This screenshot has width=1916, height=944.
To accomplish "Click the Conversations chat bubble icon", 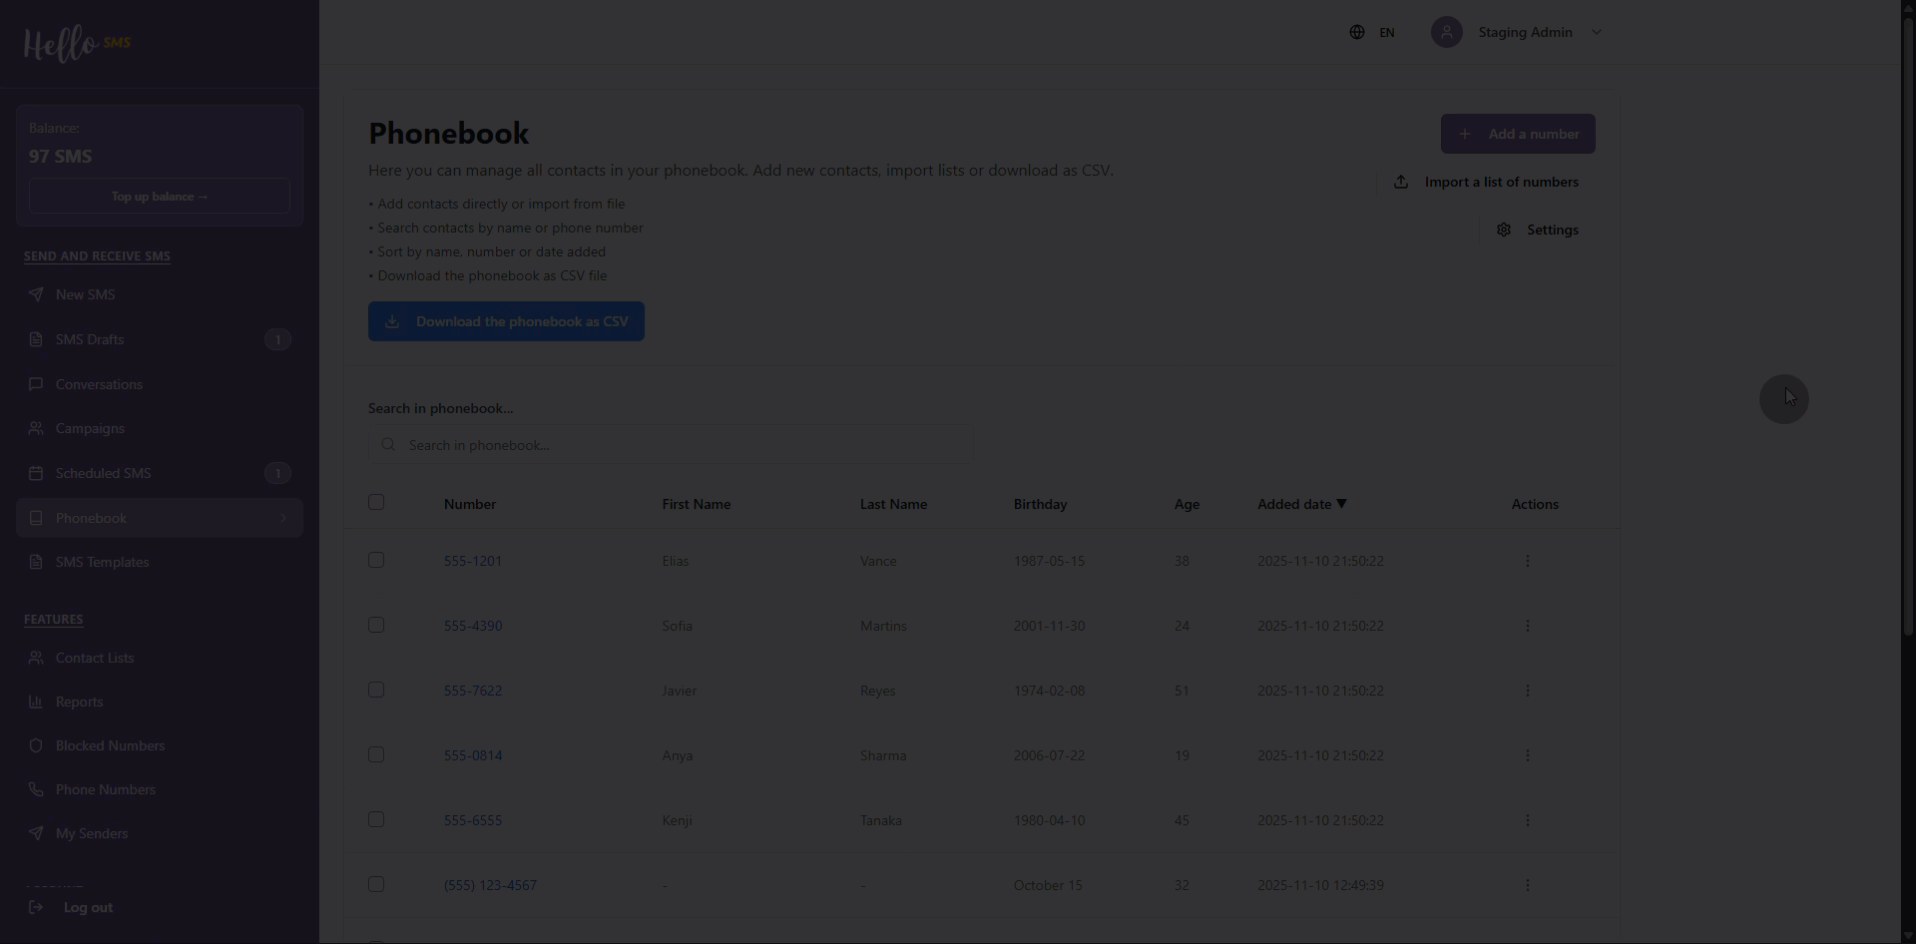I will click(x=36, y=384).
